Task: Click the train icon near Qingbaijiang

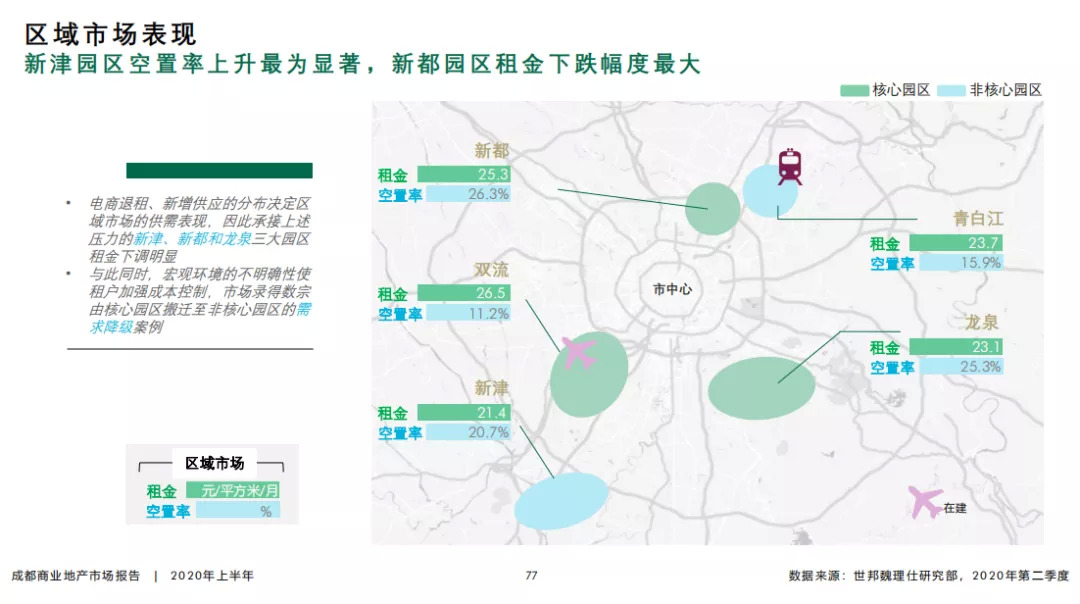Action: point(790,167)
